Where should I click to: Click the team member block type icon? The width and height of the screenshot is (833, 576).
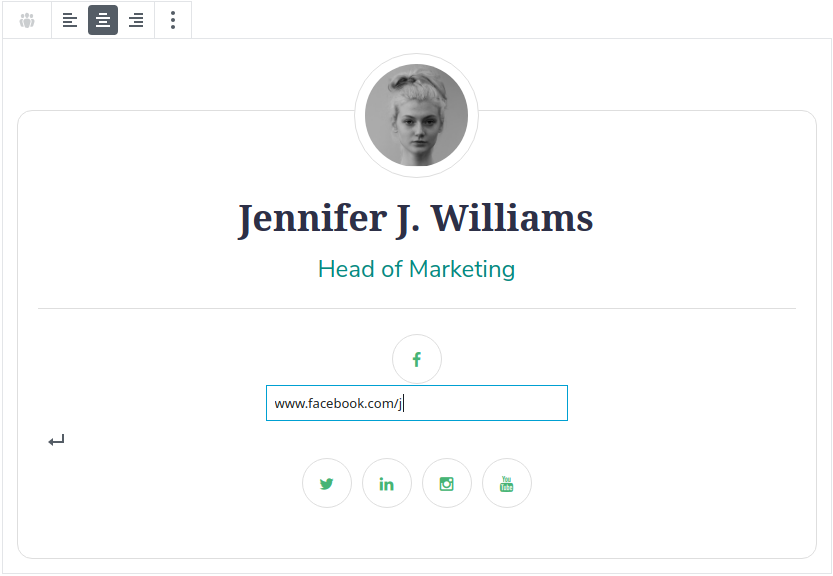tap(27, 20)
